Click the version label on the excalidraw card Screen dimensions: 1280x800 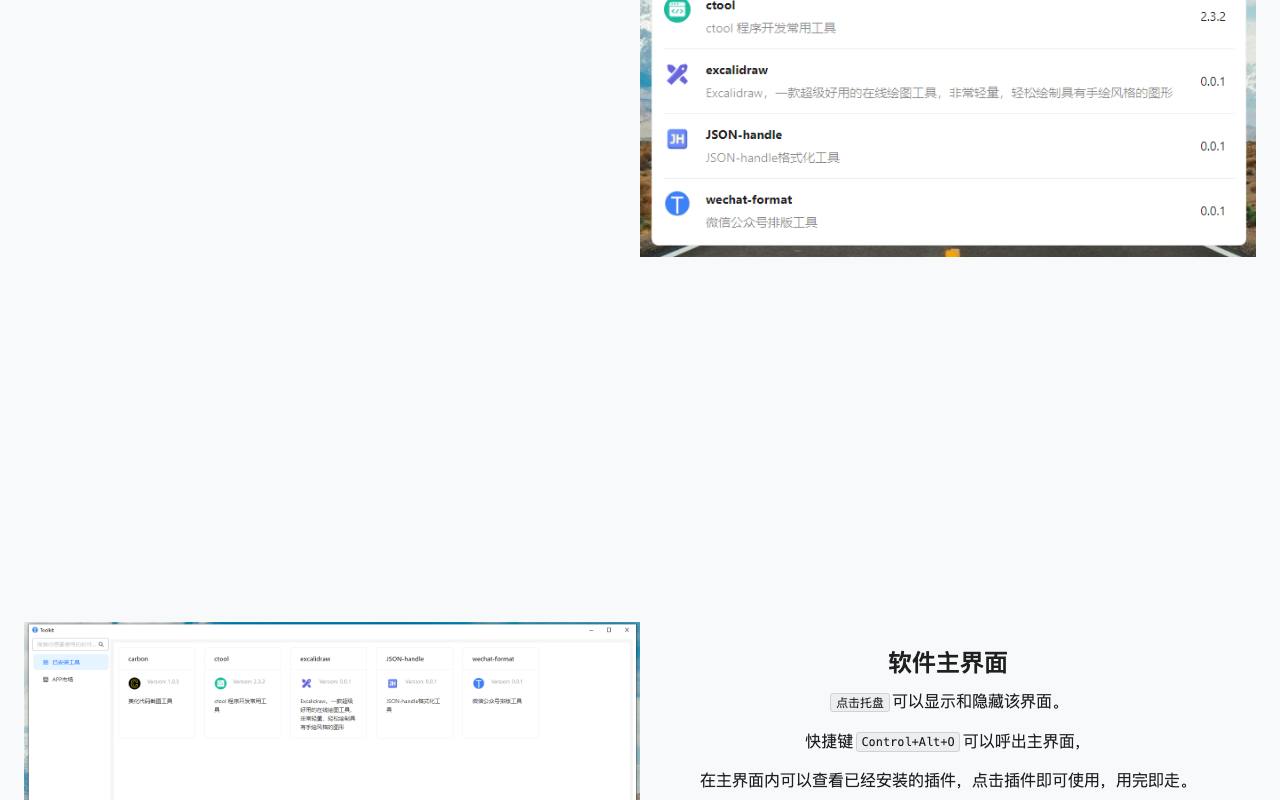coord(335,682)
